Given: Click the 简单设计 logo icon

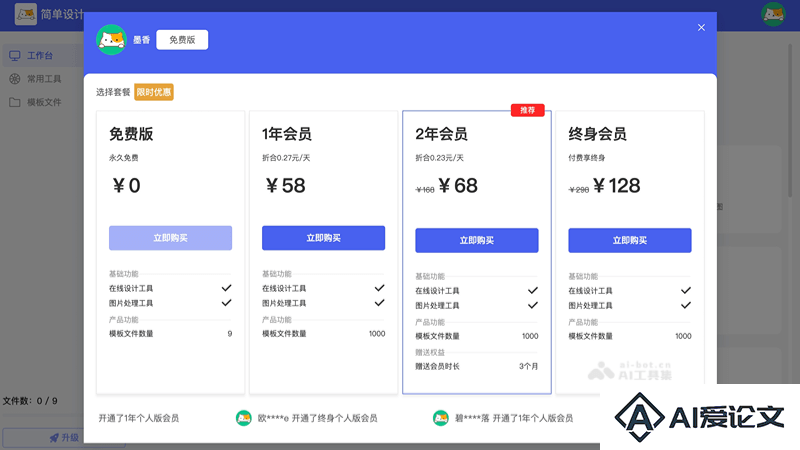Looking at the screenshot, I should [x=26, y=14].
